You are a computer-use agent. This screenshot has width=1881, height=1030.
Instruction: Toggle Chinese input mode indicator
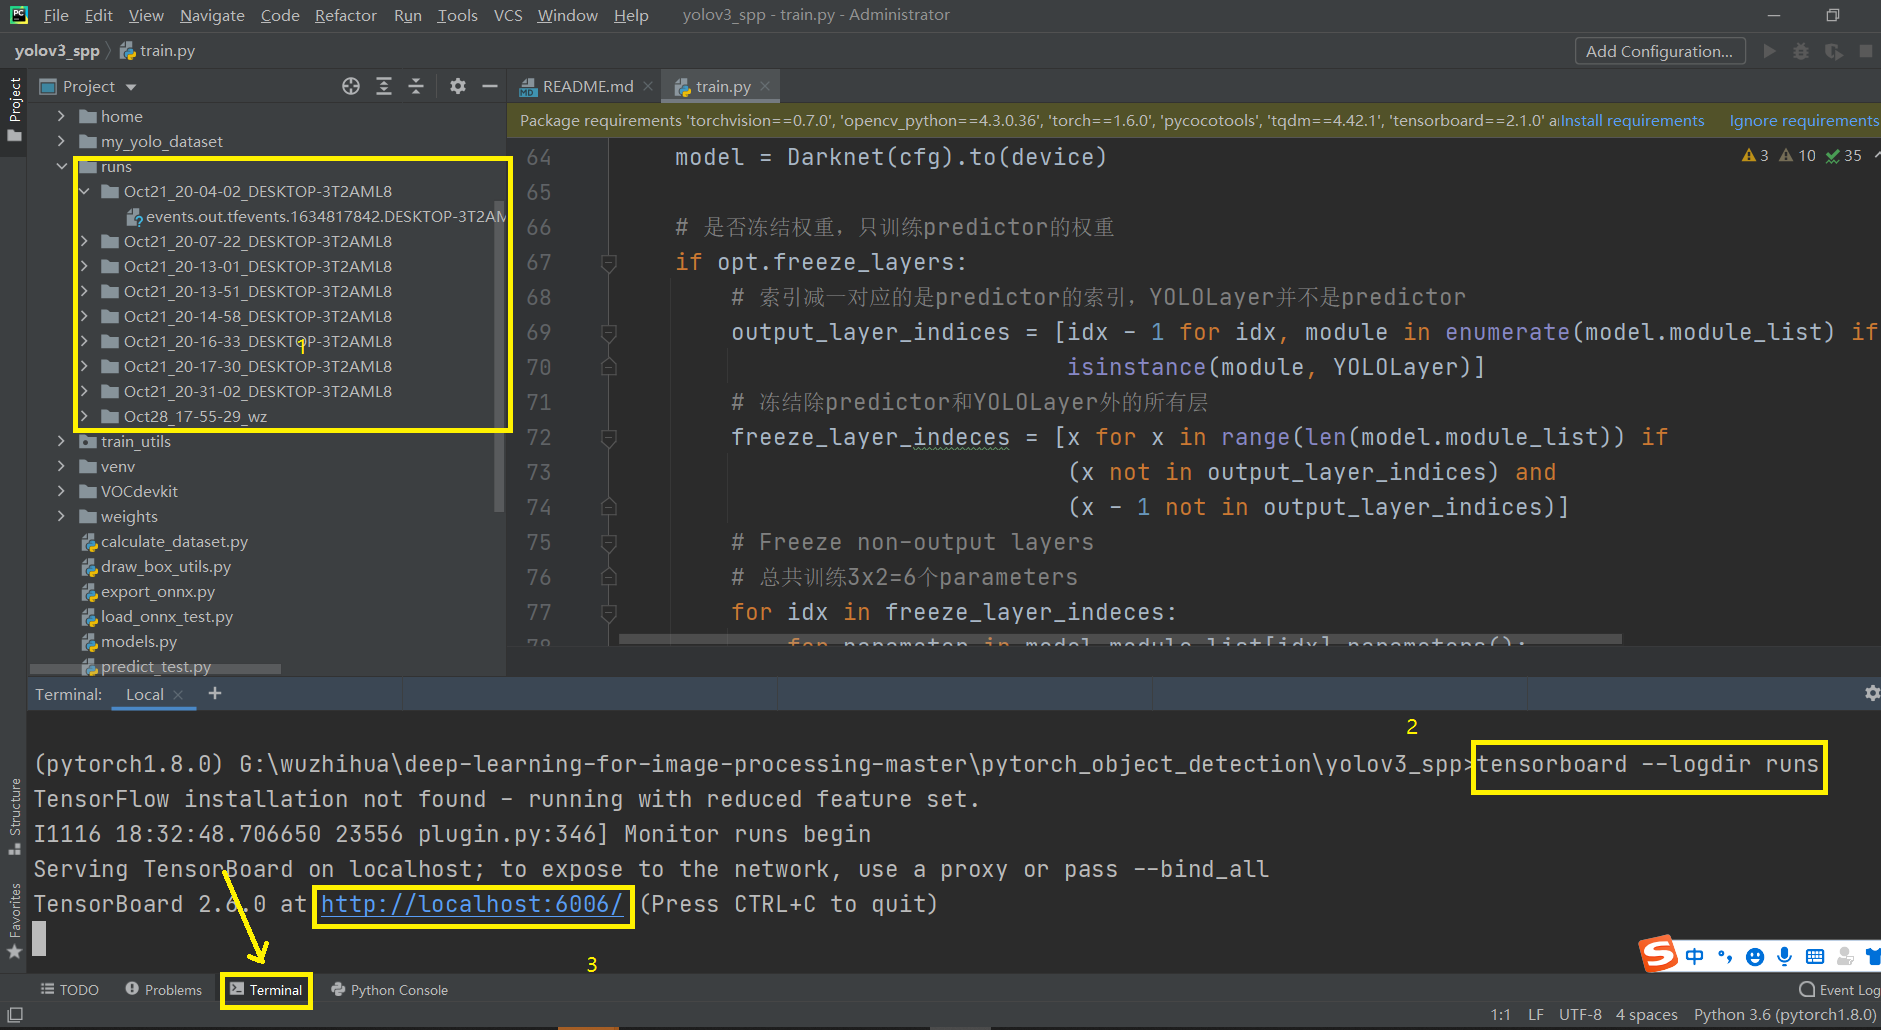point(1694,957)
